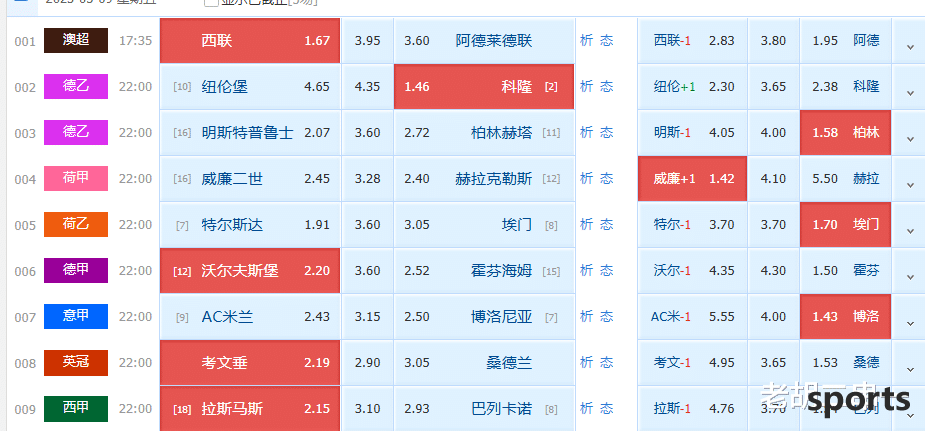925x431 pixels.
Task: Select 阿德莱德联 away win at 3.60
Action: coord(484,41)
